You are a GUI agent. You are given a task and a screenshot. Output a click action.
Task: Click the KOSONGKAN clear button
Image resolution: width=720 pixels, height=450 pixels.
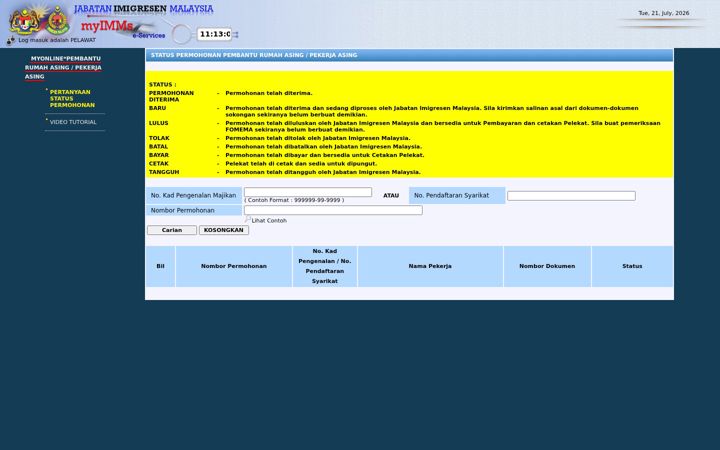click(224, 230)
